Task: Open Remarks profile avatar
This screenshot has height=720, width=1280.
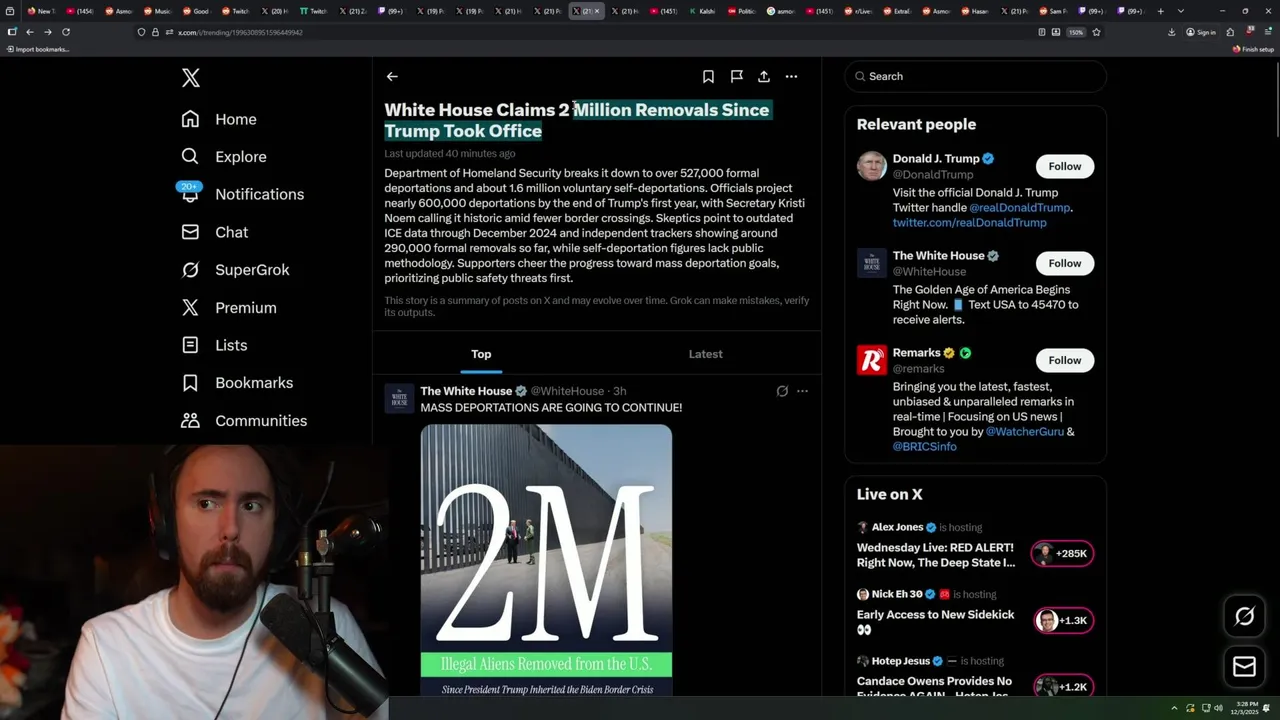Action: pos(871,360)
